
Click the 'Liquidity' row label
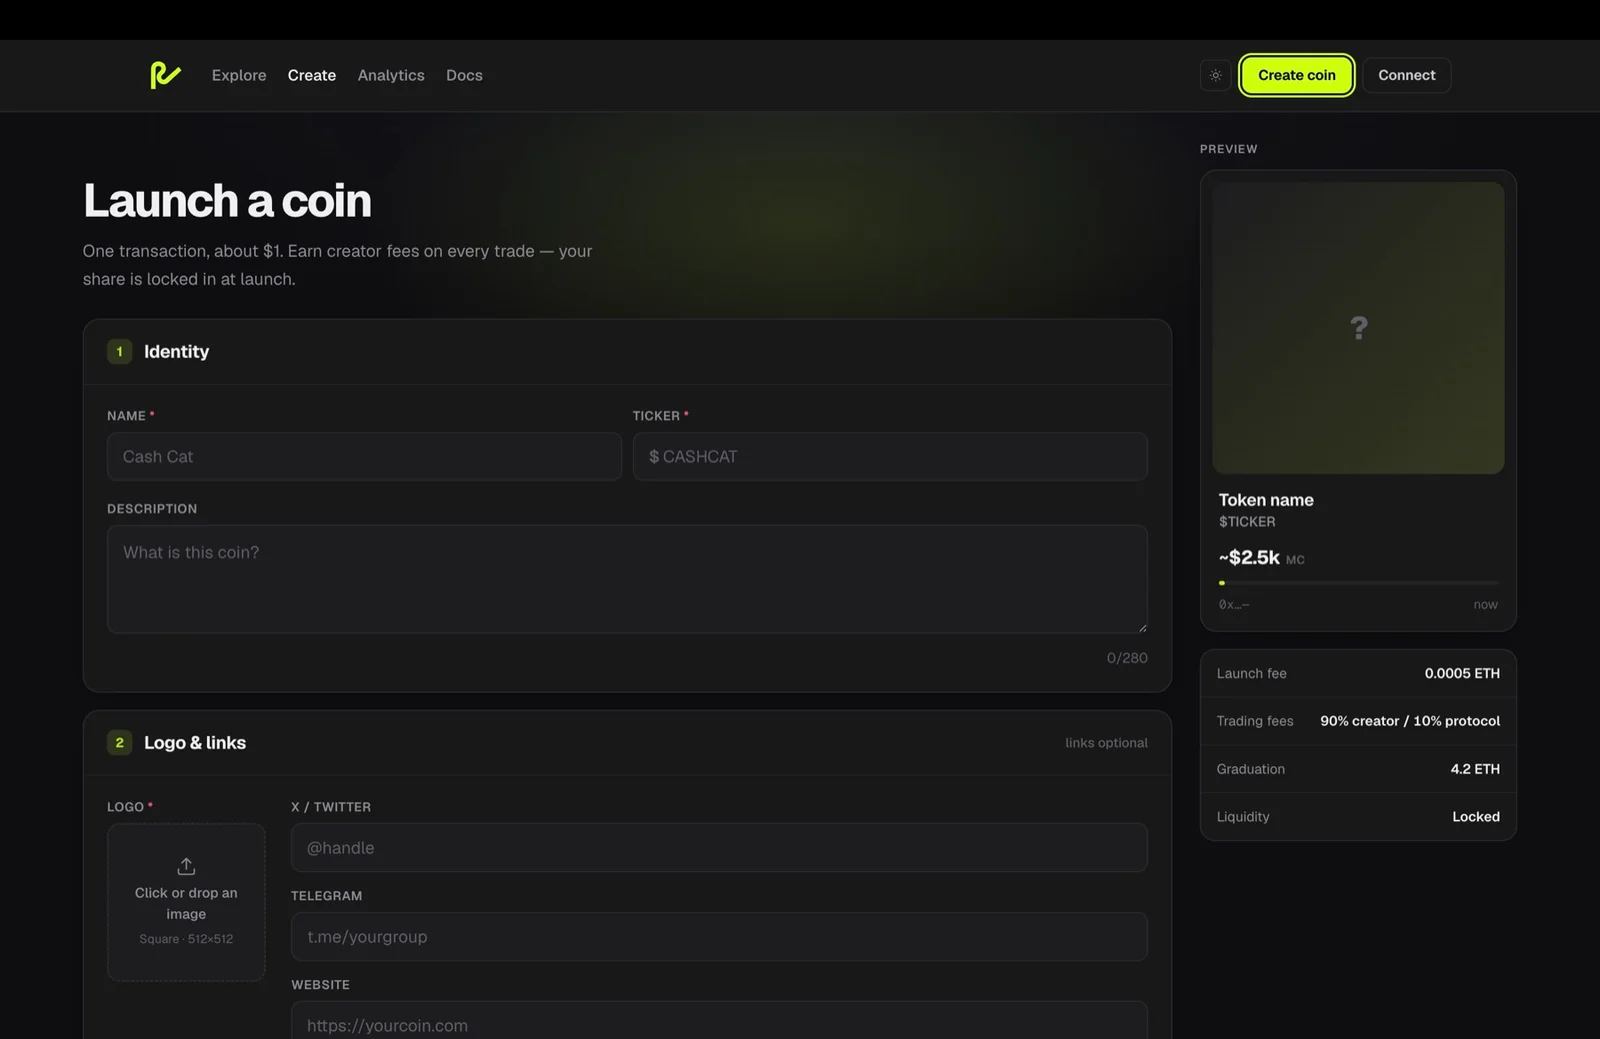click(x=1243, y=817)
